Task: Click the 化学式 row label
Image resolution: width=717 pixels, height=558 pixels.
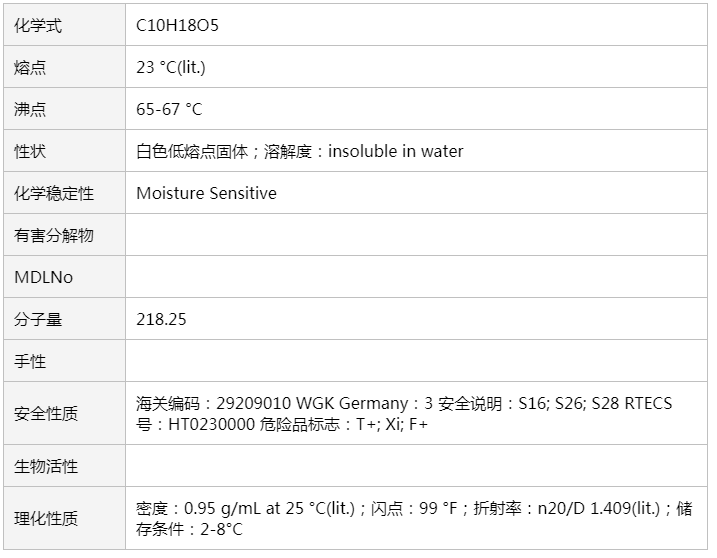Action: (x=38, y=26)
